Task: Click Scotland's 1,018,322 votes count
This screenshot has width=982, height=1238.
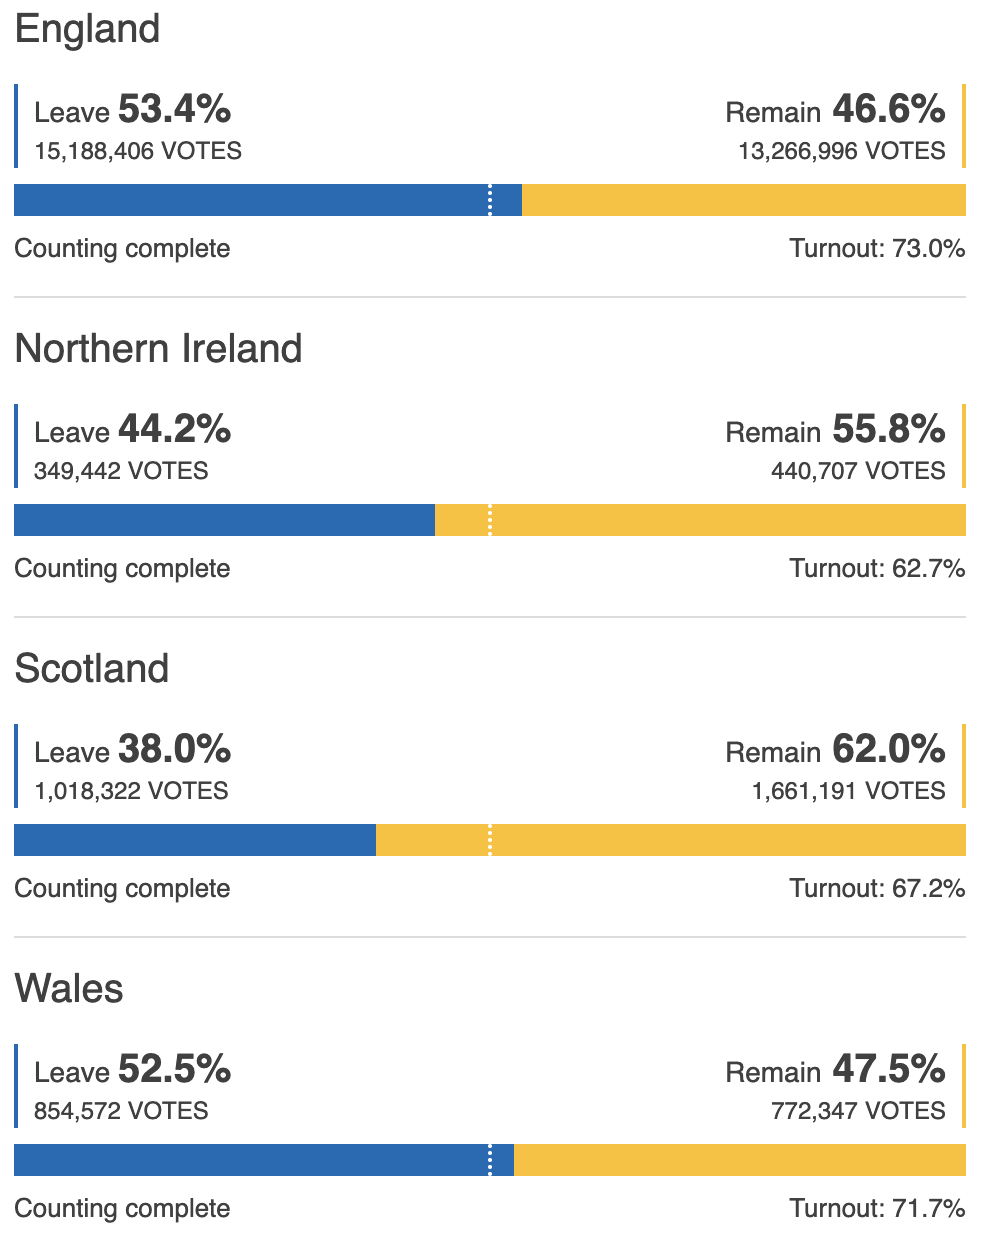Action: click(x=131, y=791)
